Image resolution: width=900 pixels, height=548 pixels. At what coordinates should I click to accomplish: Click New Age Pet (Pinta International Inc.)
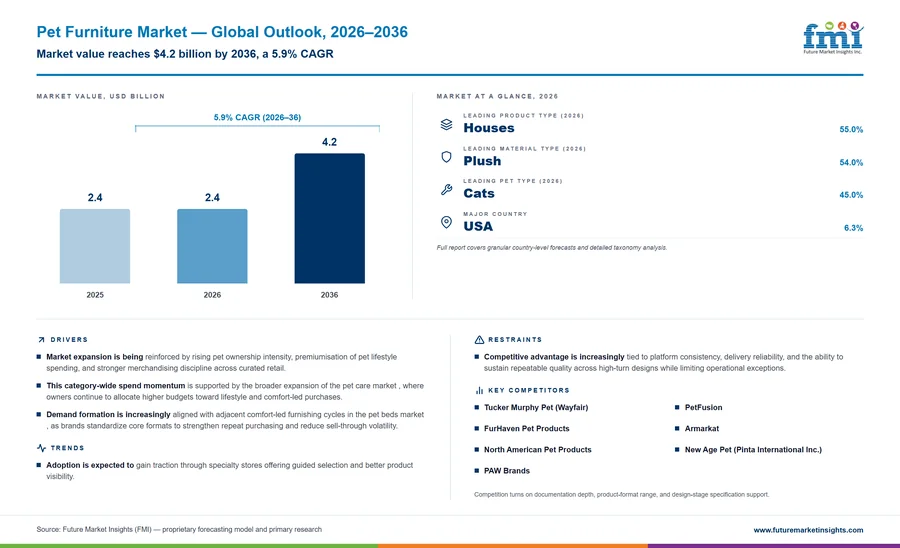(753, 450)
